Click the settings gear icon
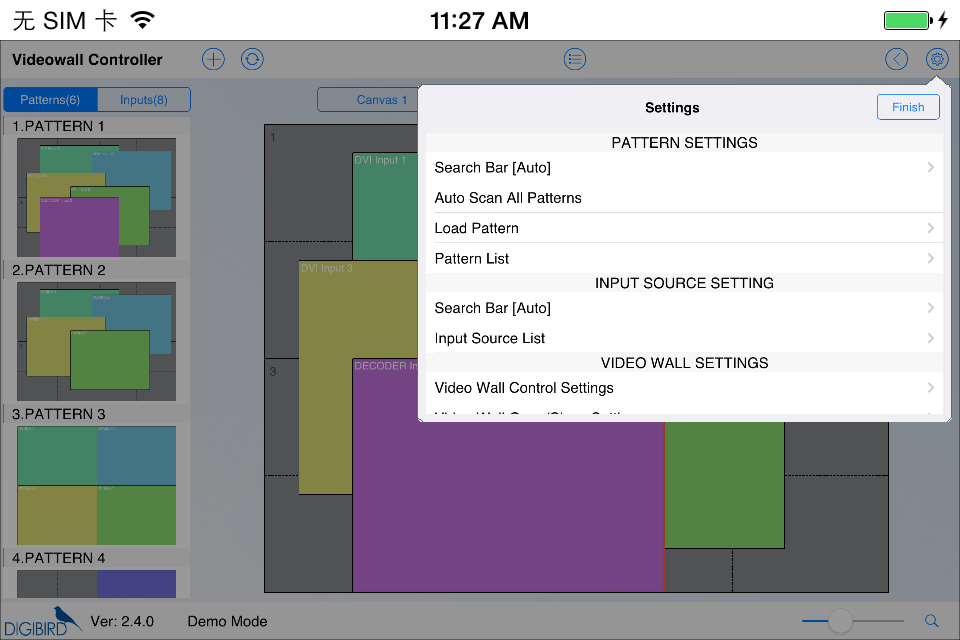 click(x=937, y=59)
